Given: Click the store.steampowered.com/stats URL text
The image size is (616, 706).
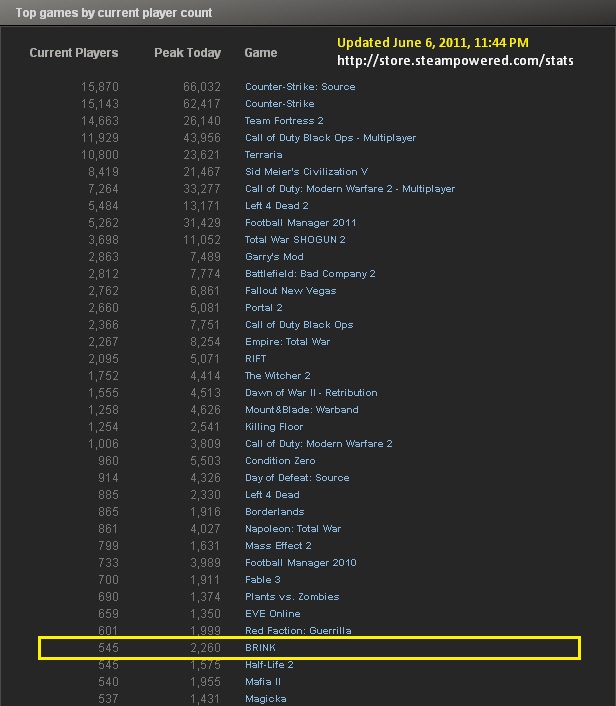Looking at the screenshot, I should [x=455, y=62].
